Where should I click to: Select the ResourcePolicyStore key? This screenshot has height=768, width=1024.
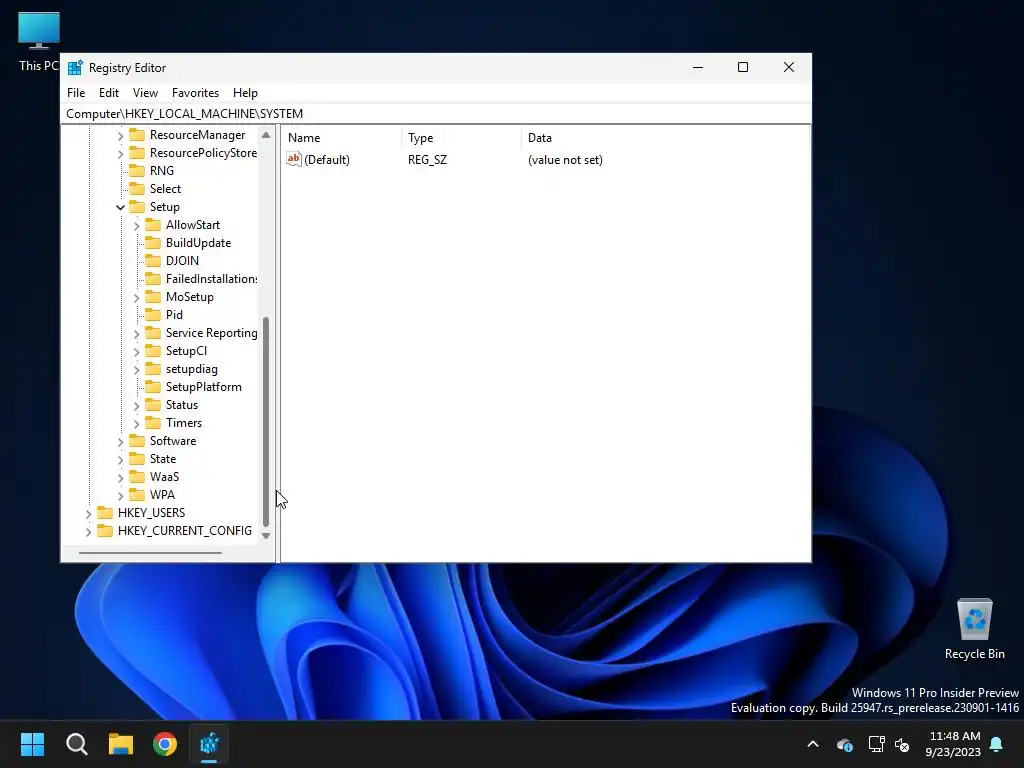coord(203,153)
